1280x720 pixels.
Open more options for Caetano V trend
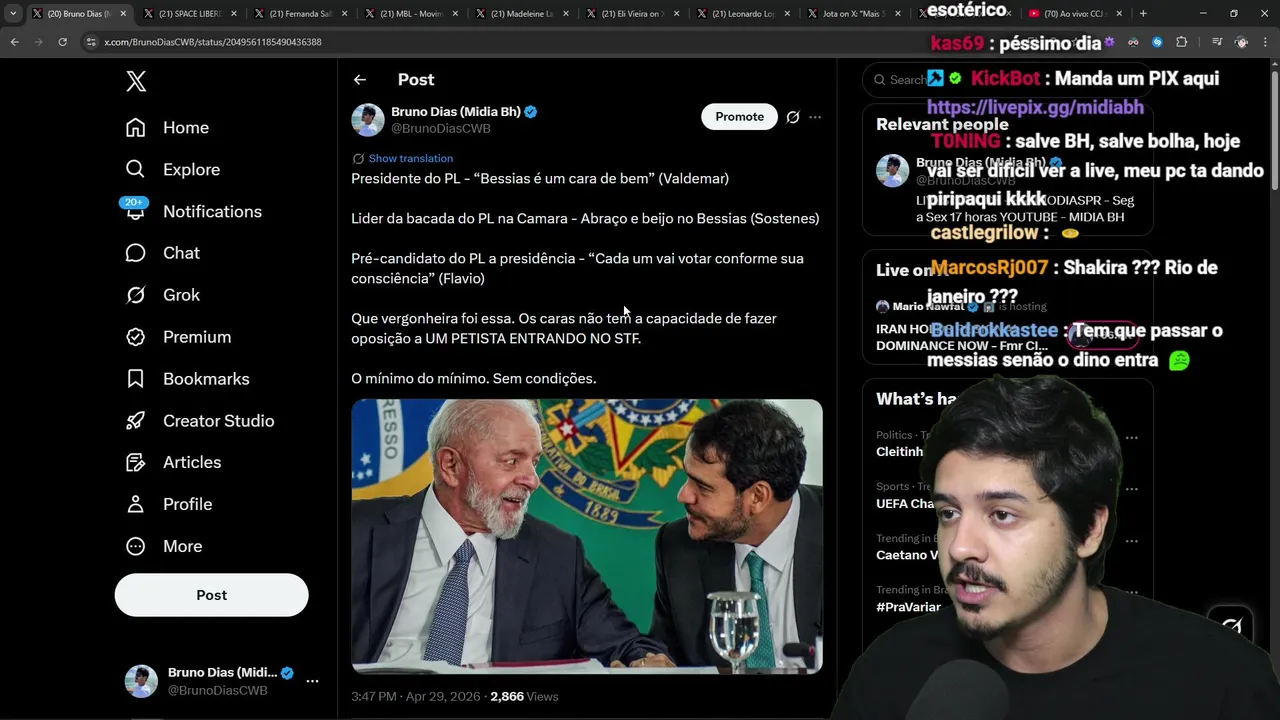click(1132, 541)
